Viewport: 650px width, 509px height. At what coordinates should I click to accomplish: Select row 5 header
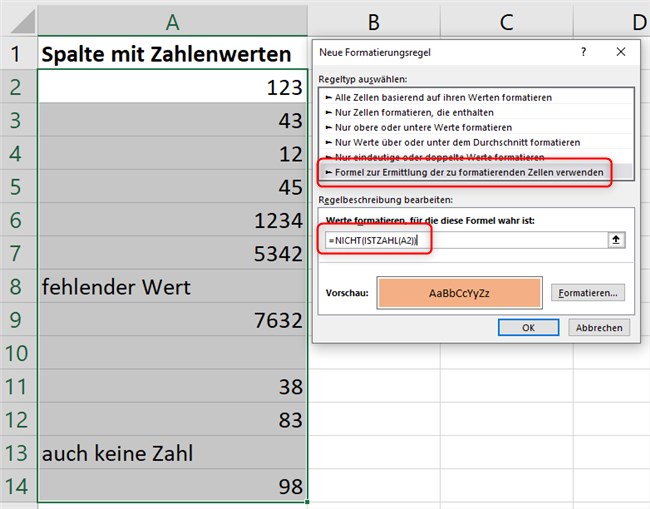click(18, 187)
